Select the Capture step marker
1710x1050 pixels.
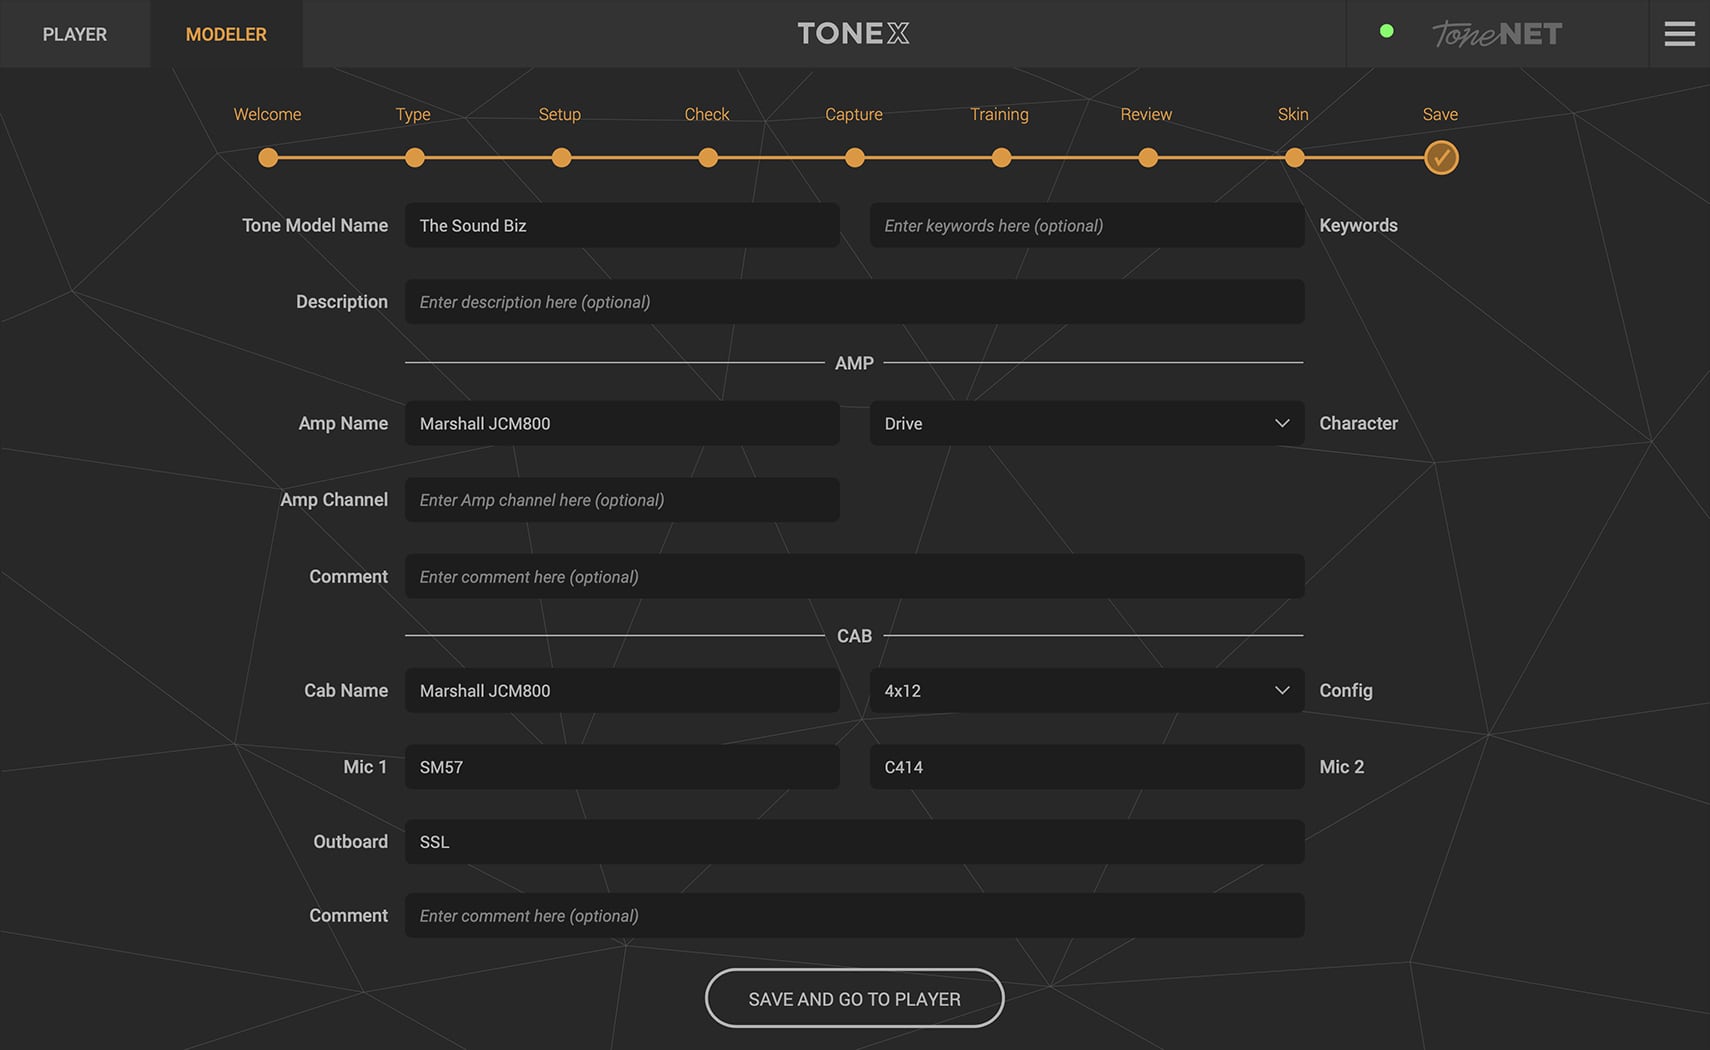coord(853,157)
